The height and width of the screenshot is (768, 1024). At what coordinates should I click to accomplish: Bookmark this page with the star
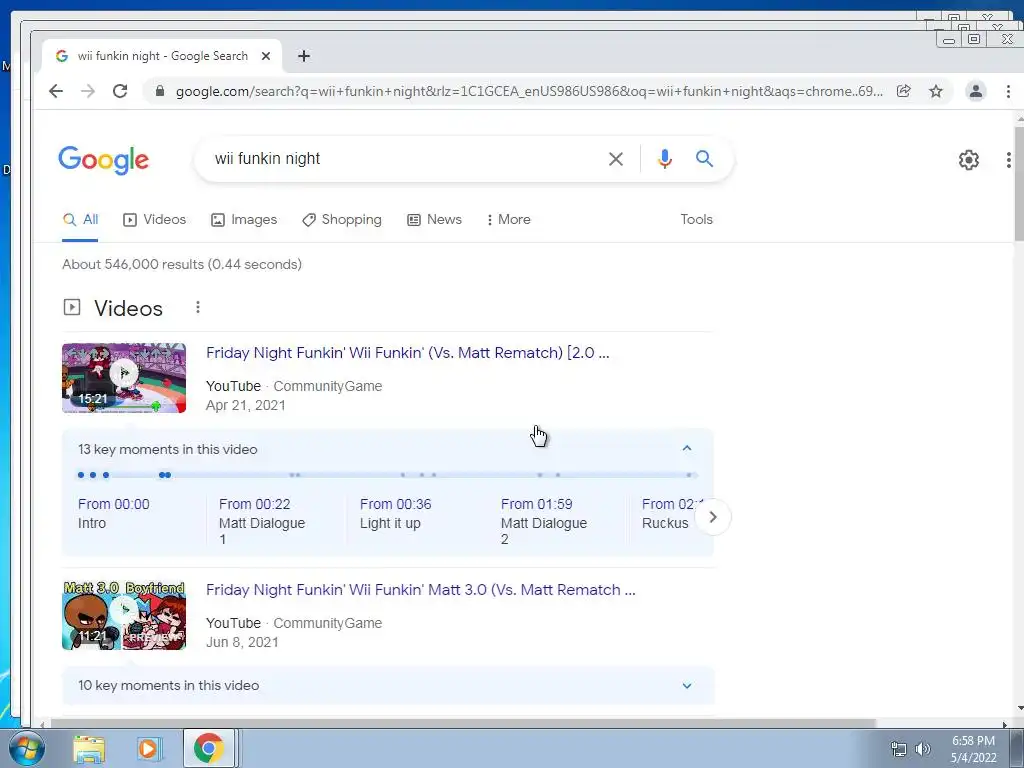click(936, 91)
